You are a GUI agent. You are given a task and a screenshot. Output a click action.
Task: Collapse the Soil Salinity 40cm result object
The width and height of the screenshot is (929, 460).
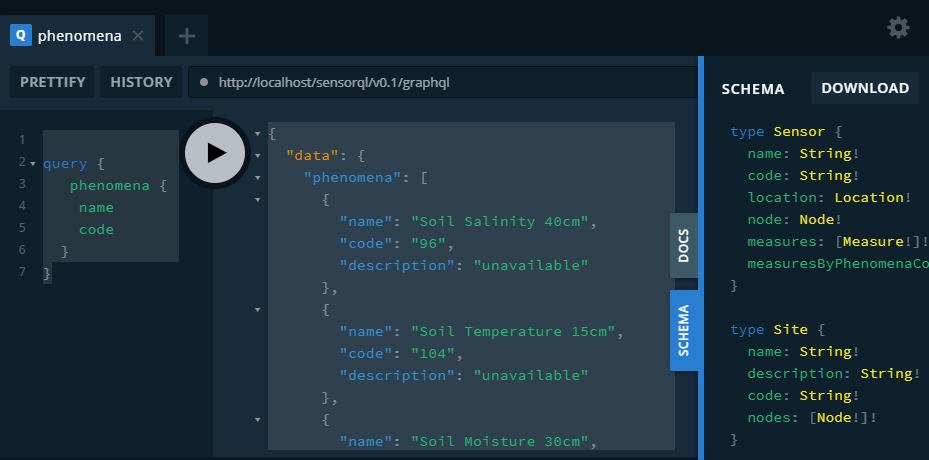pos(259,199)
